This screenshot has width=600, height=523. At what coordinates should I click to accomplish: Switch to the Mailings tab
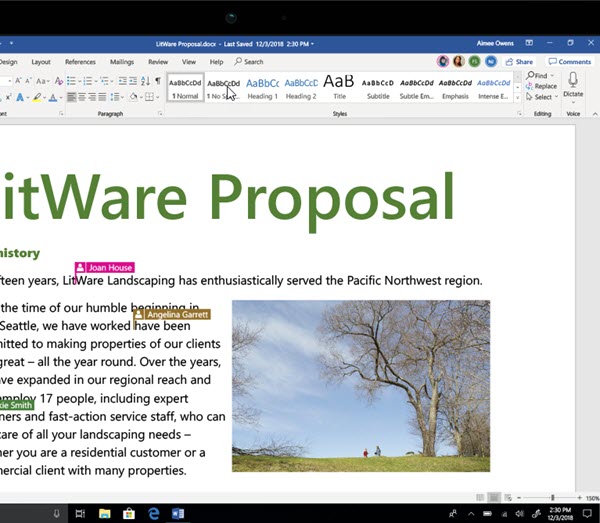(x=122, y=62)
